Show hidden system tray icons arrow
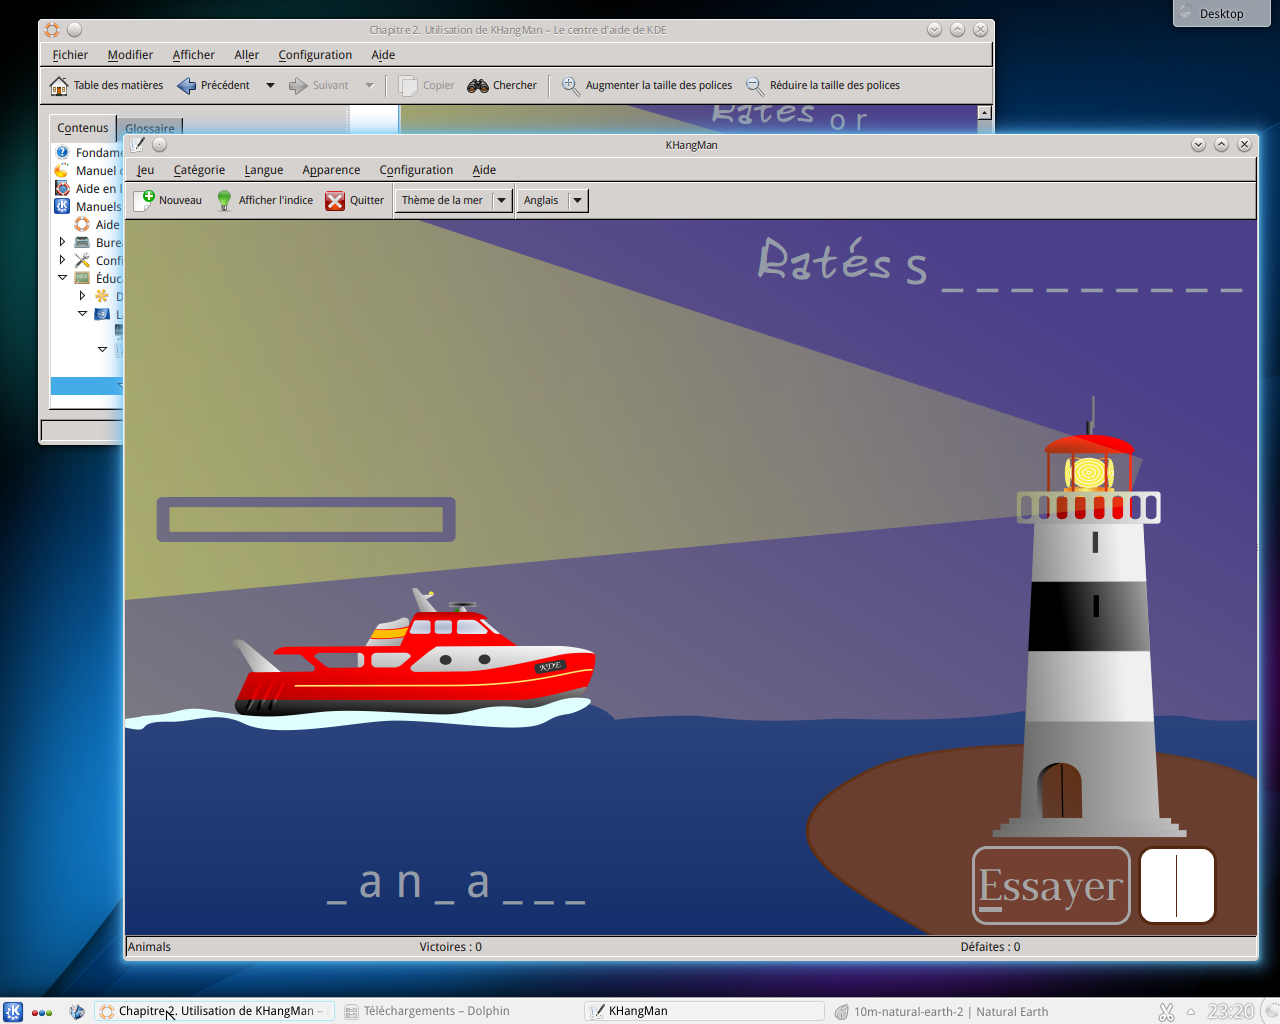Image resolution: width=1280 pixels, height=1024 pixels. (x=1191, y=1012)
